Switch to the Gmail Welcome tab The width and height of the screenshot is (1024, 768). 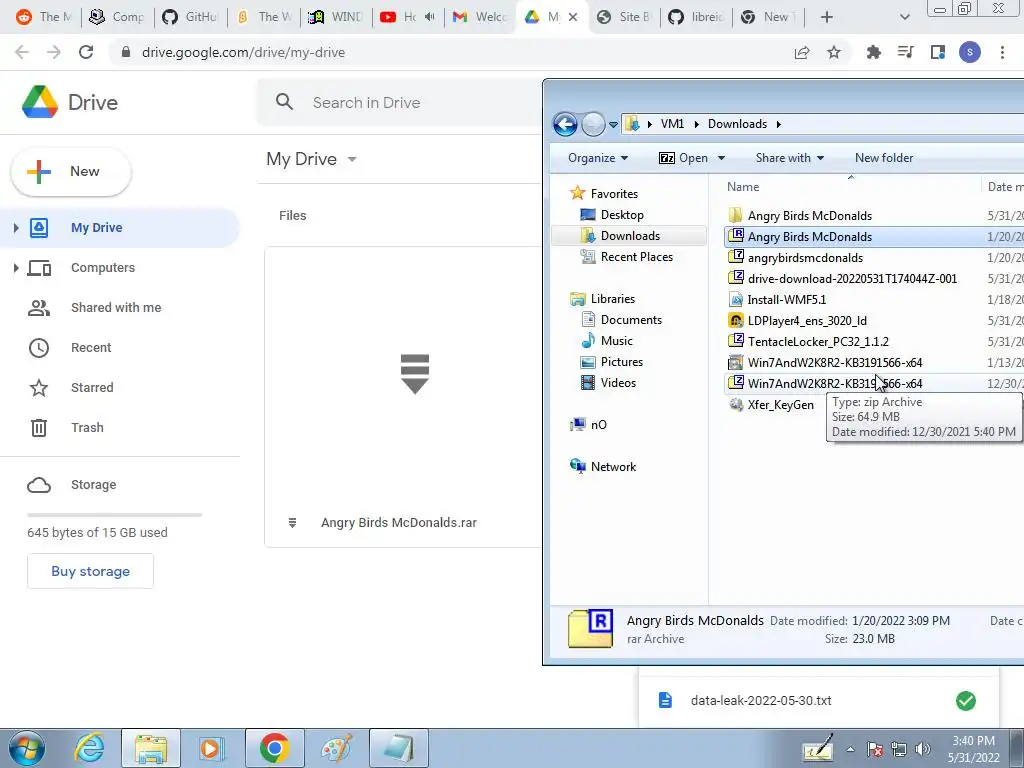click(x=481, y=17)
